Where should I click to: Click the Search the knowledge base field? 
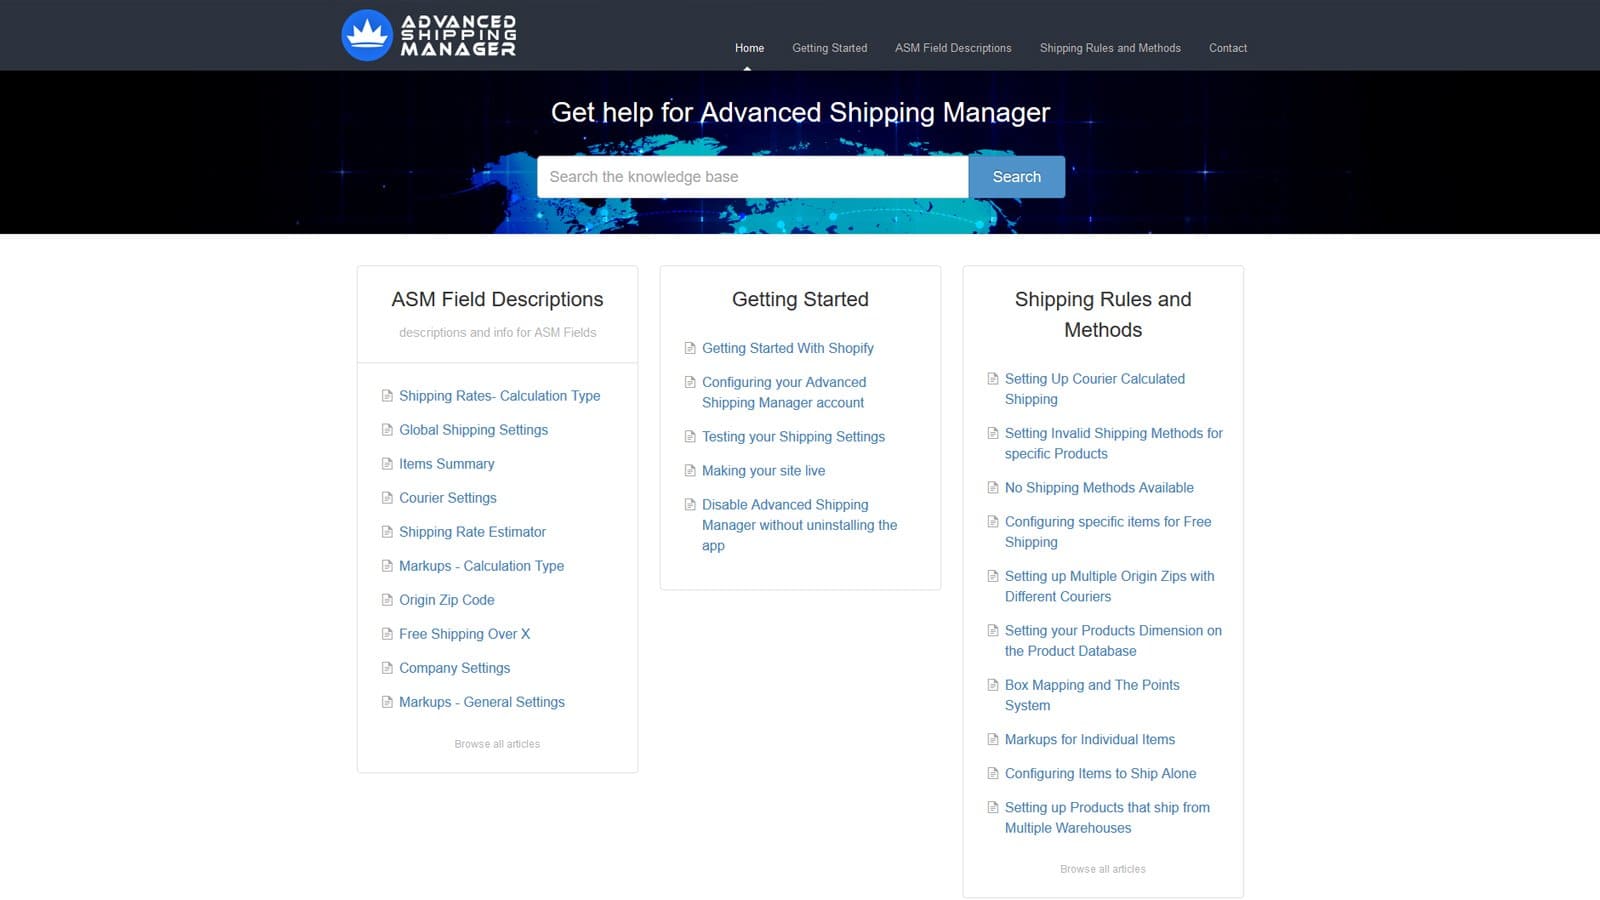(752, 177)
